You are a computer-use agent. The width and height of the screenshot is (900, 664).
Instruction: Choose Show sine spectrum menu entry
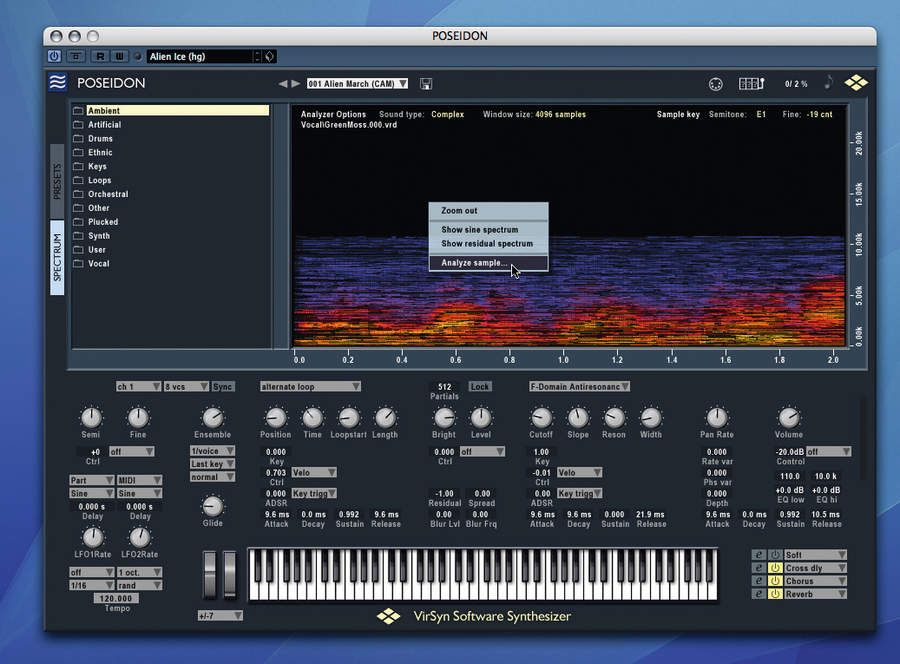click(488, 230)
